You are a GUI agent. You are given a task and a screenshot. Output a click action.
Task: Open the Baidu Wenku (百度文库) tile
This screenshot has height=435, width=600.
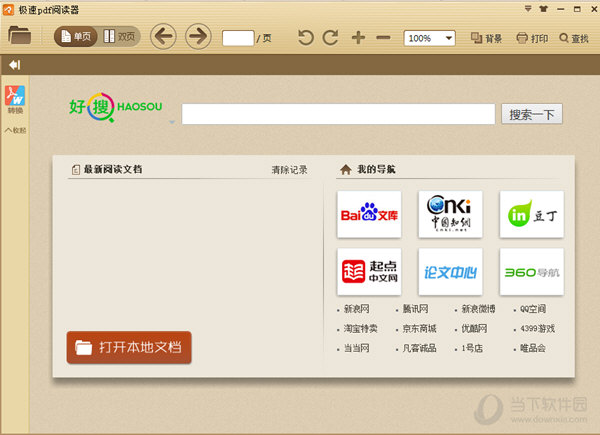coord(369,215)
